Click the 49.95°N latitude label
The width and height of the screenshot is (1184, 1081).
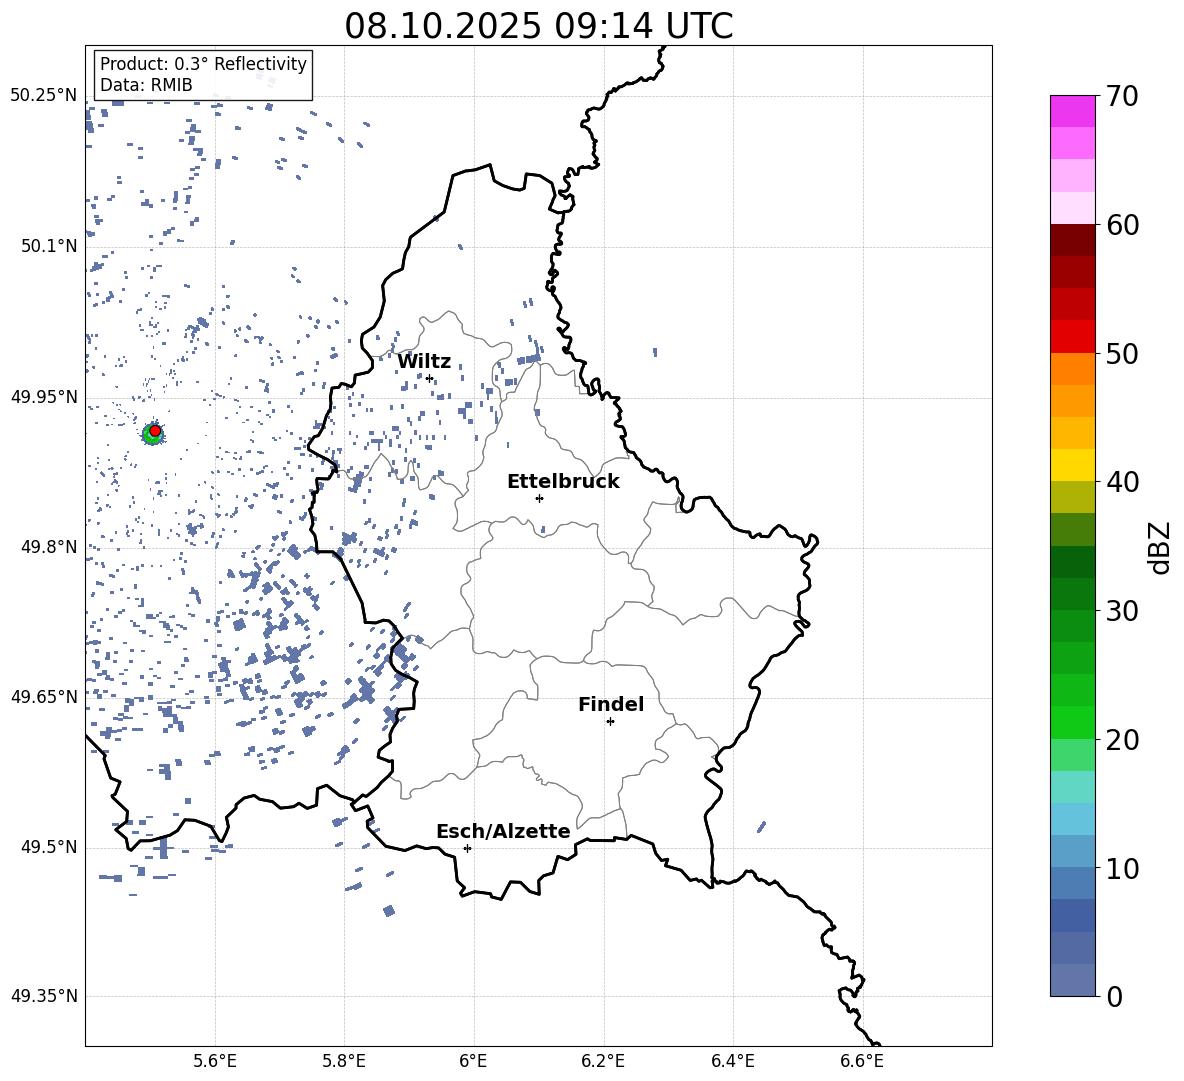(x=44, y=397)
